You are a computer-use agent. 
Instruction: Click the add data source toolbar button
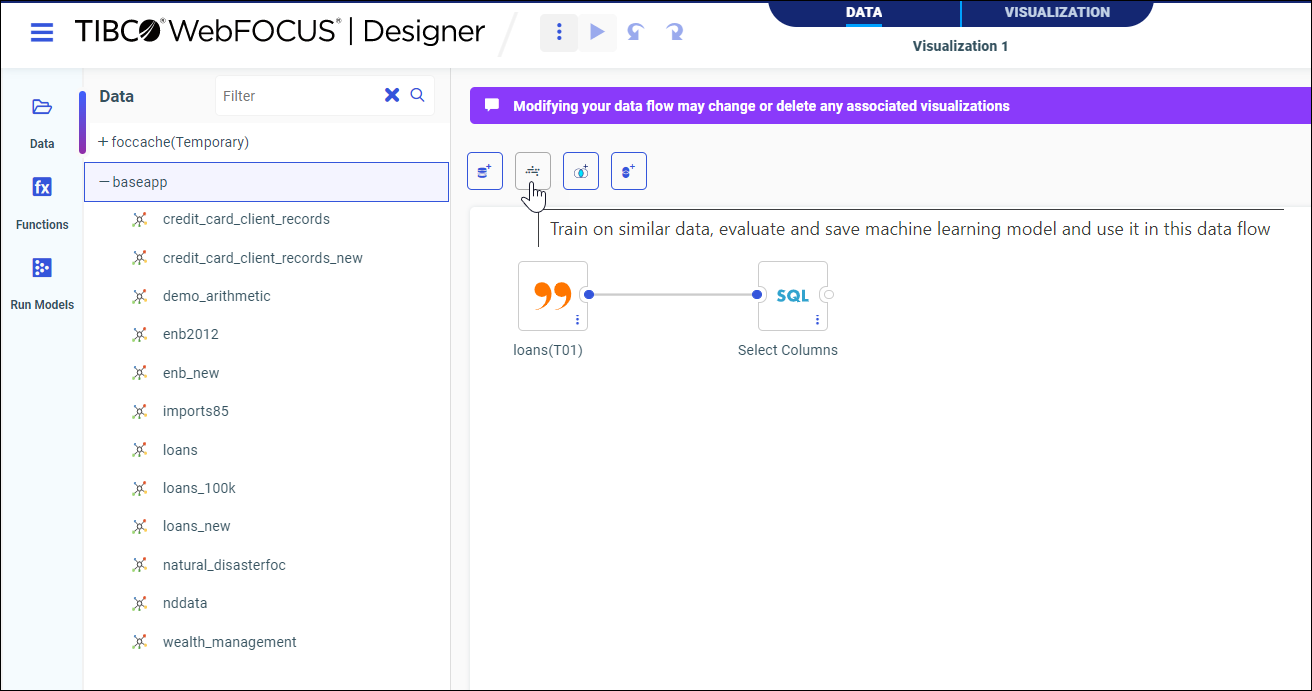pos(485,171)
